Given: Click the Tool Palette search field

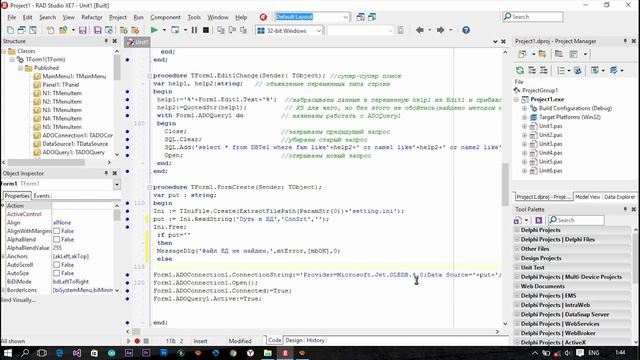Looking at the screenshot, I should tap(576, 220).
